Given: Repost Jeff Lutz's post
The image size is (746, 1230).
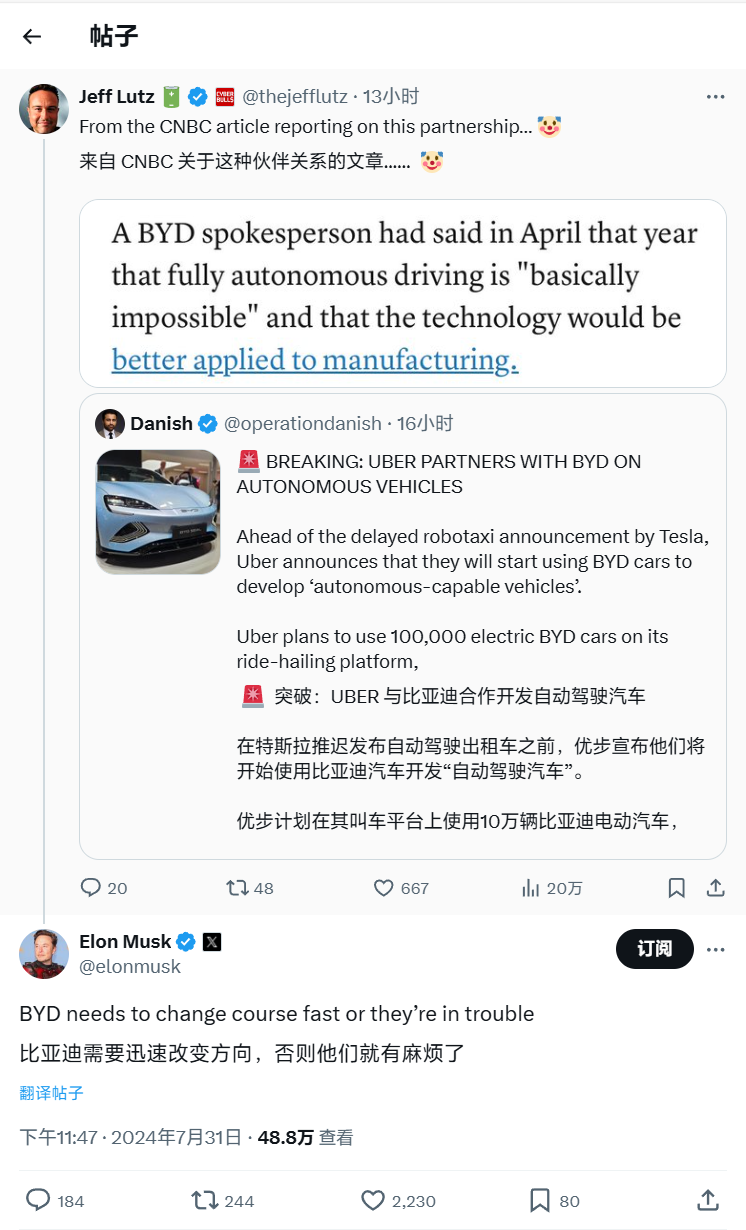Looking at the screenshot, I should [237, 888].
